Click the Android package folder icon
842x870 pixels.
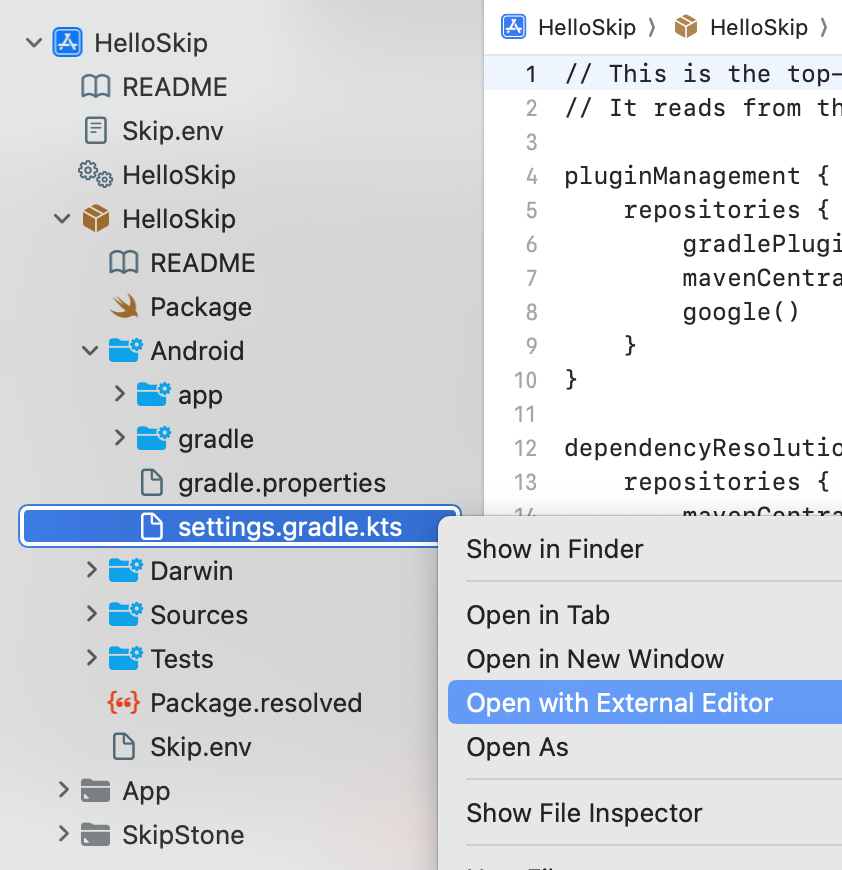pyautogui.click(x=124, y=351)
